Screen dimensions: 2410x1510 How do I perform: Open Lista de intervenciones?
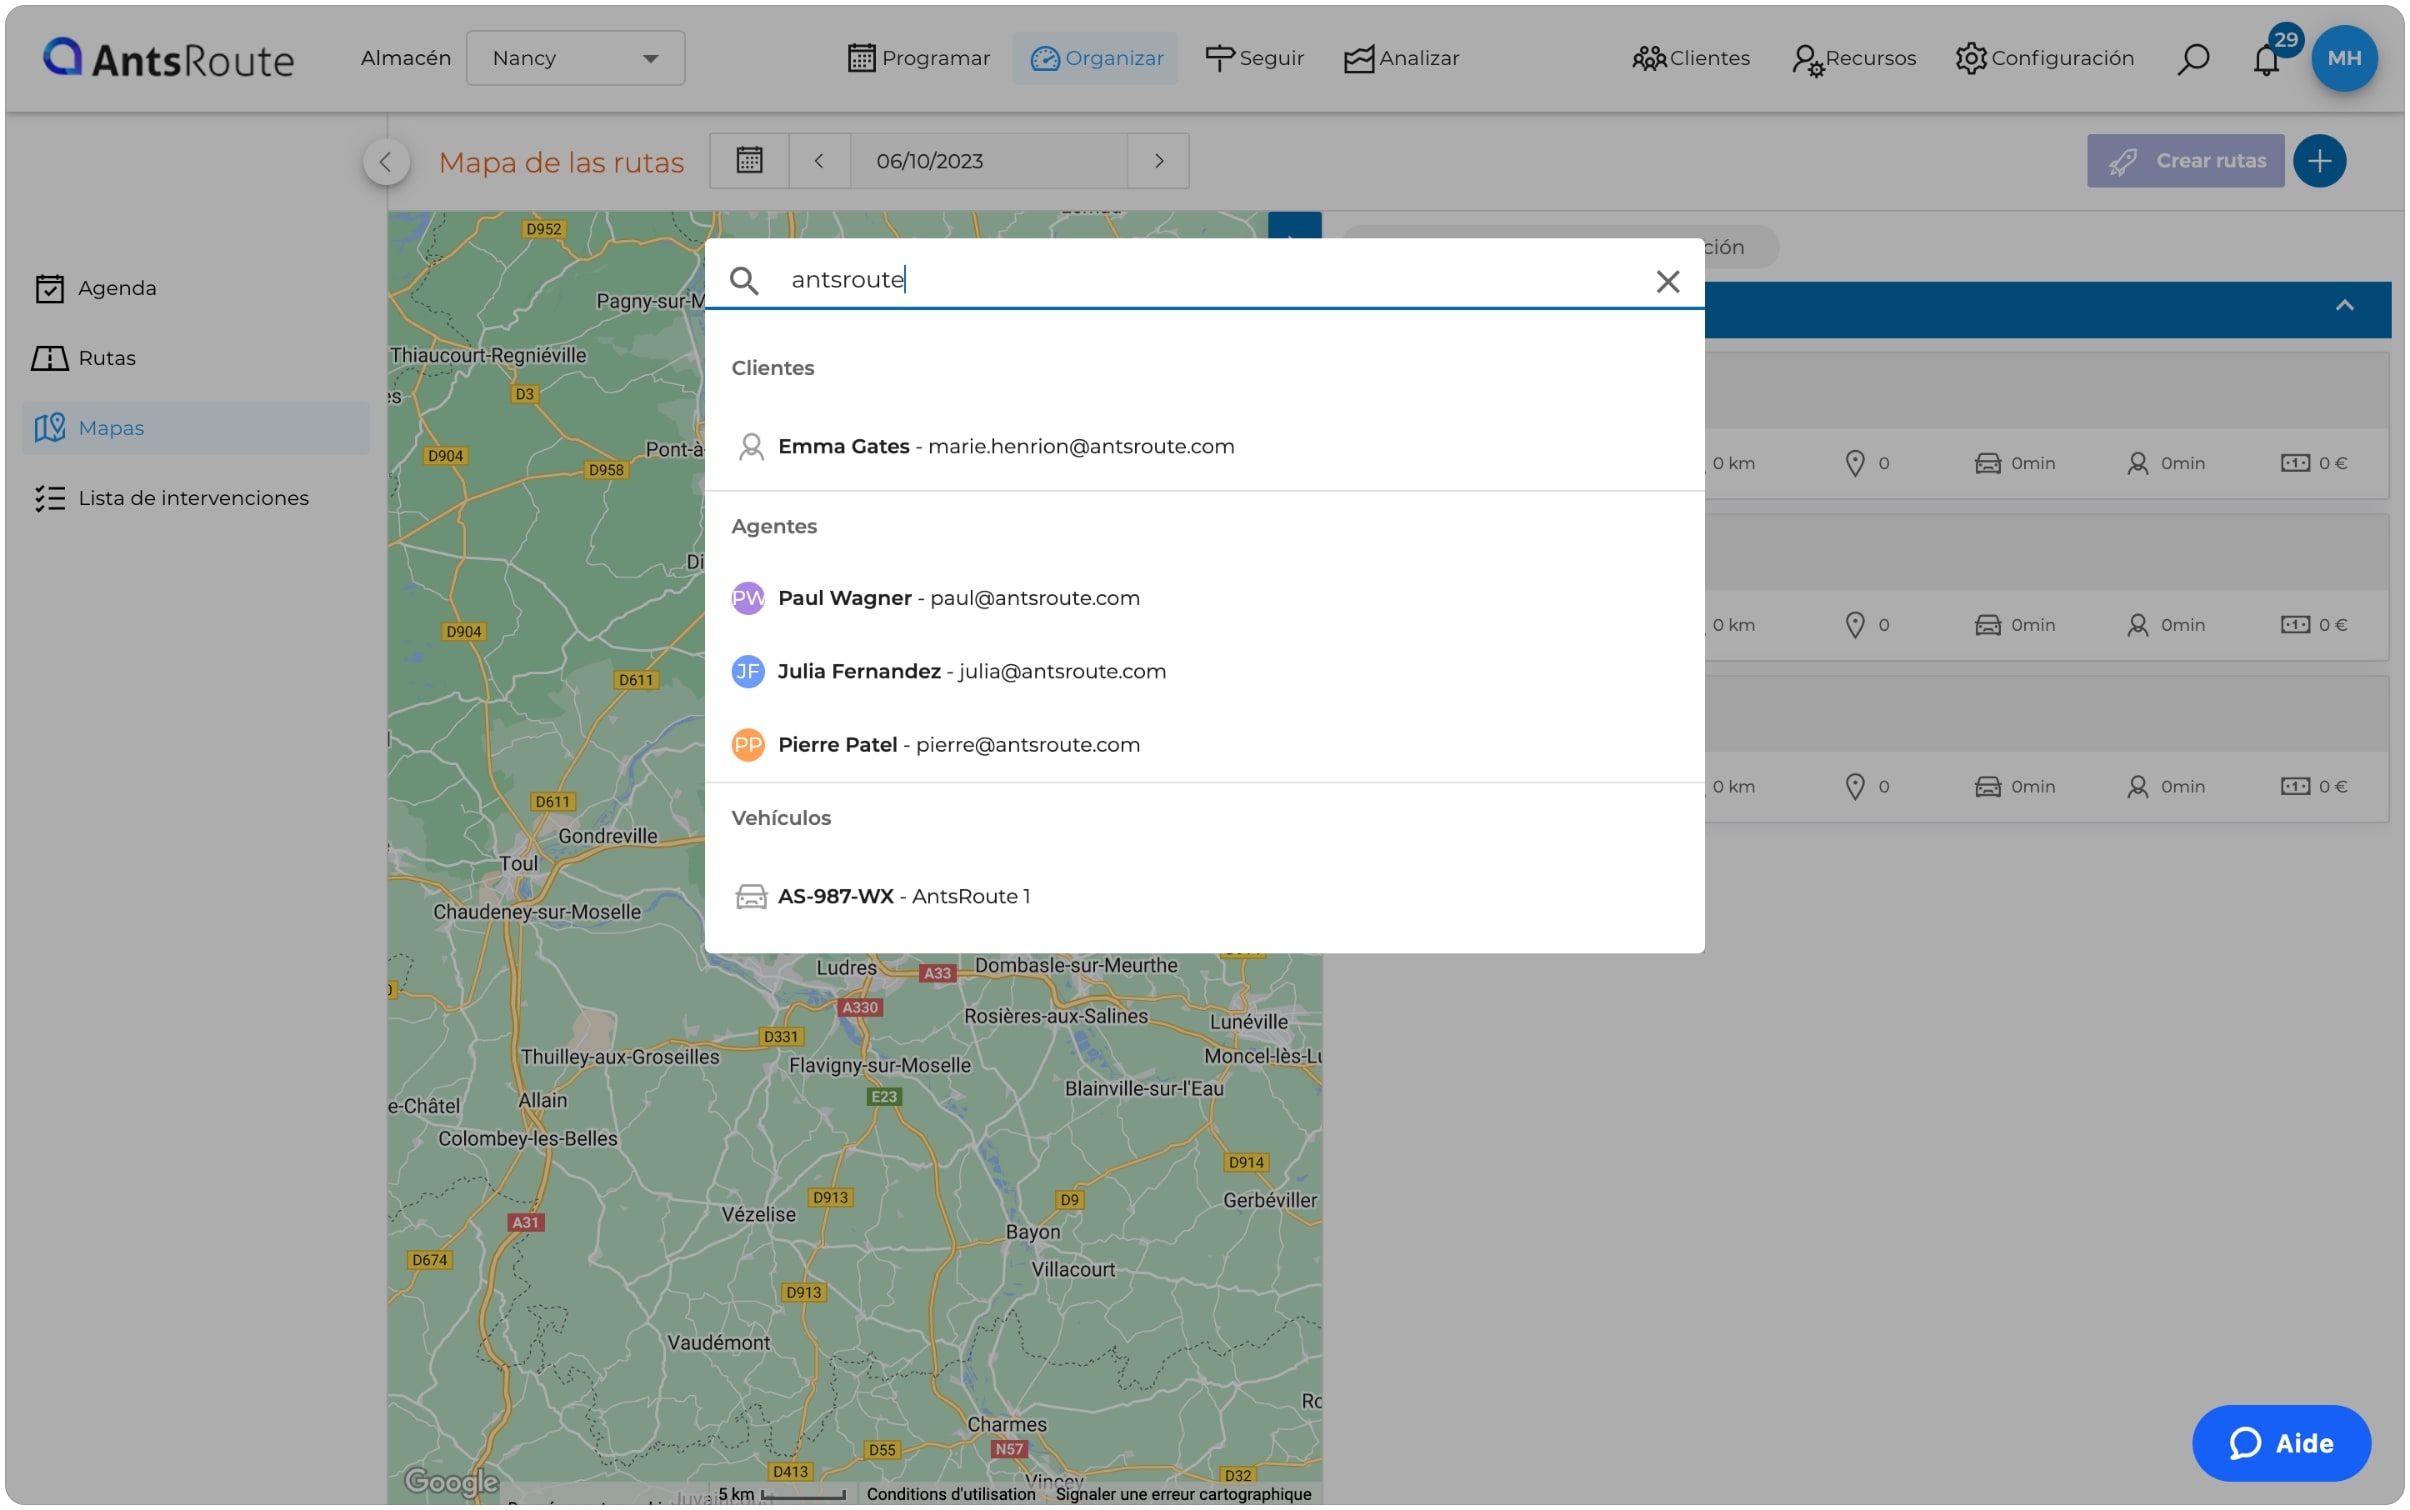pyautogui.click(x=196, y=498)
